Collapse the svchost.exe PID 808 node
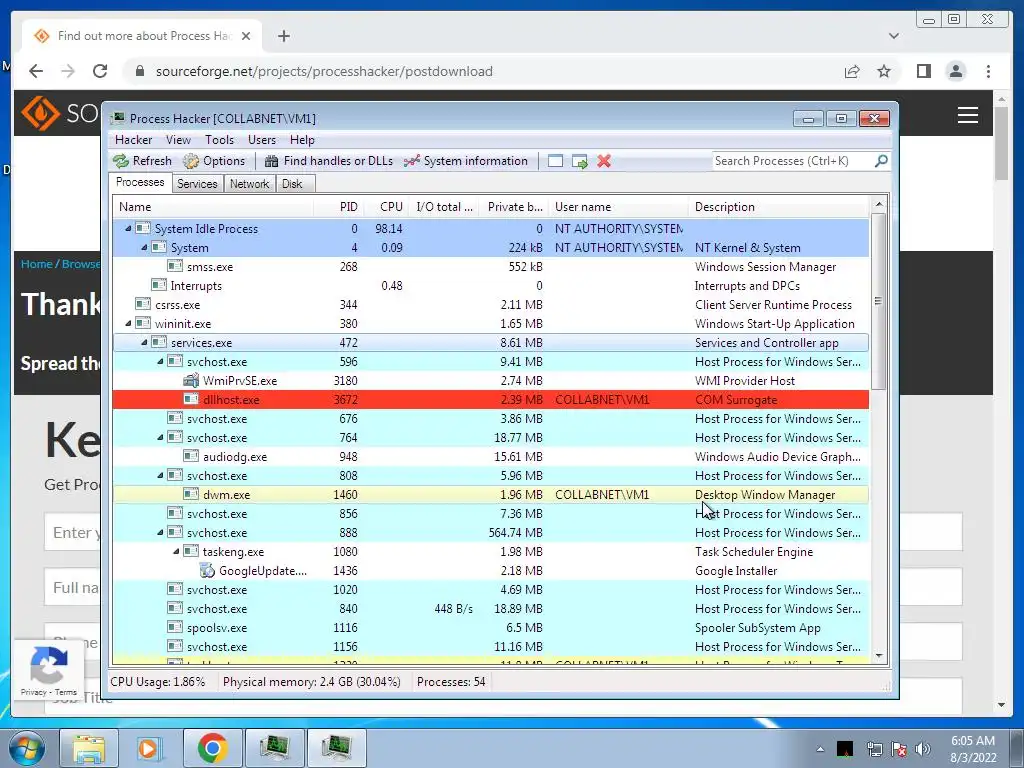The width and height of the screenshot is (1024, 768). pos(160,475)
